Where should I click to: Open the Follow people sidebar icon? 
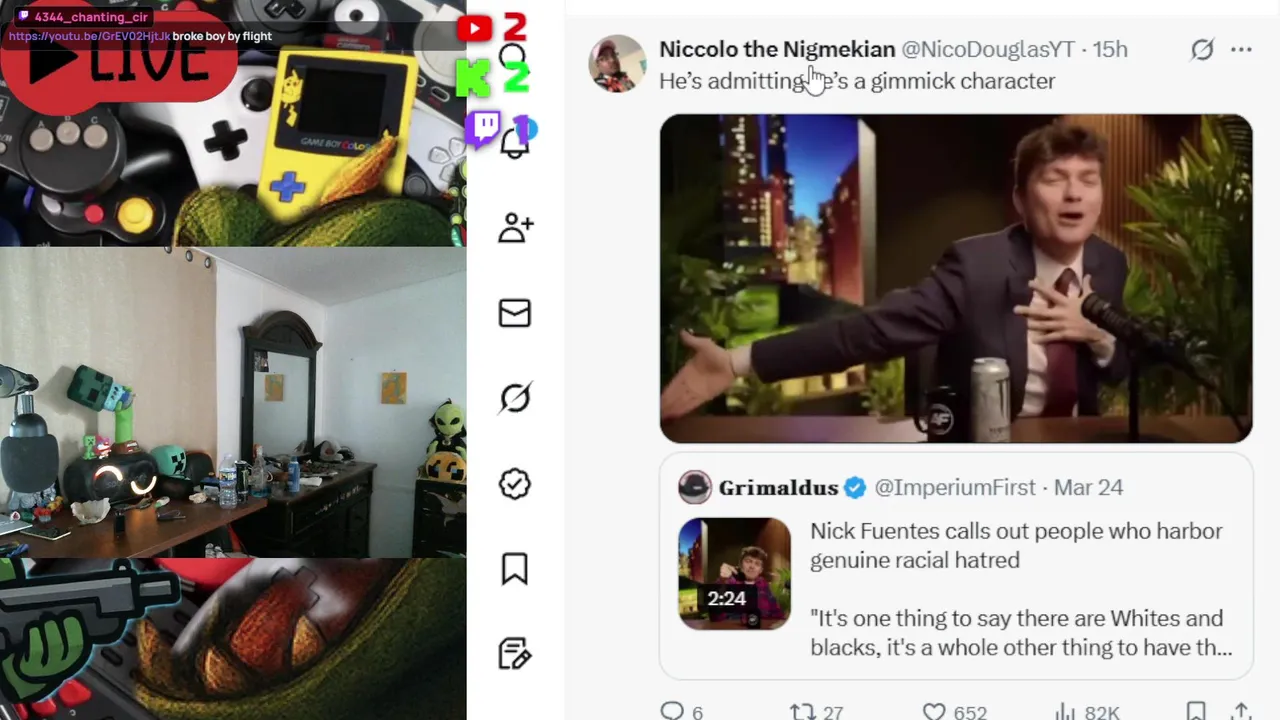[x=515, y=229]
